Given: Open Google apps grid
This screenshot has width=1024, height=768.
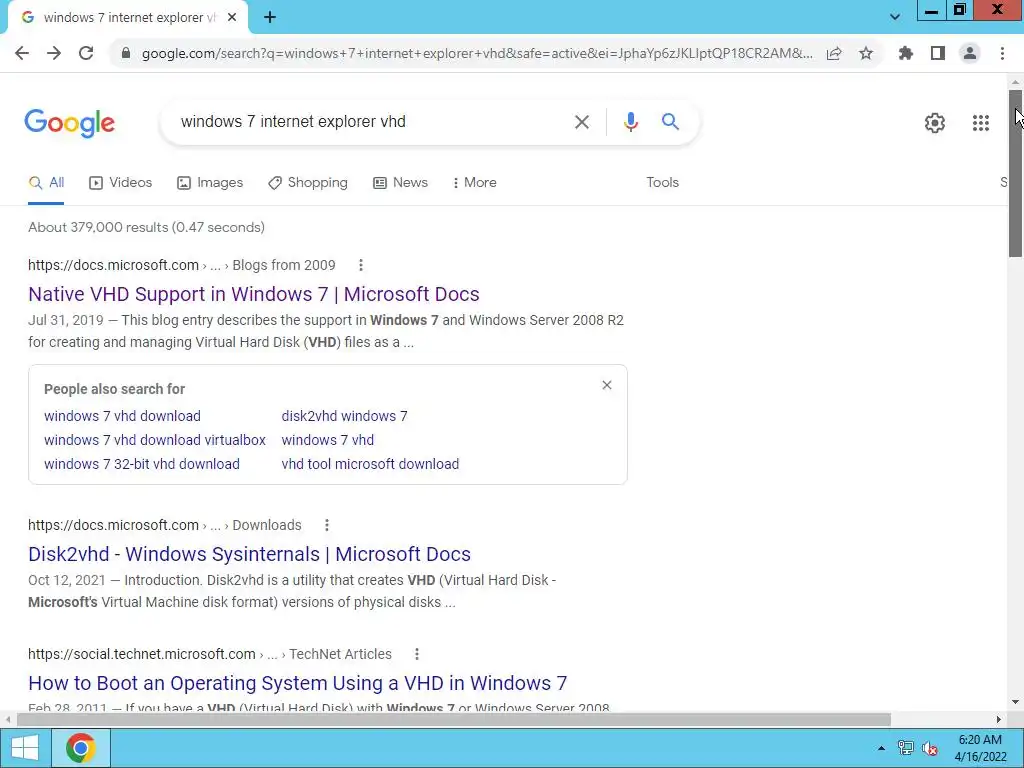Looking at the screenshot, I should click(x=980, y=123).
